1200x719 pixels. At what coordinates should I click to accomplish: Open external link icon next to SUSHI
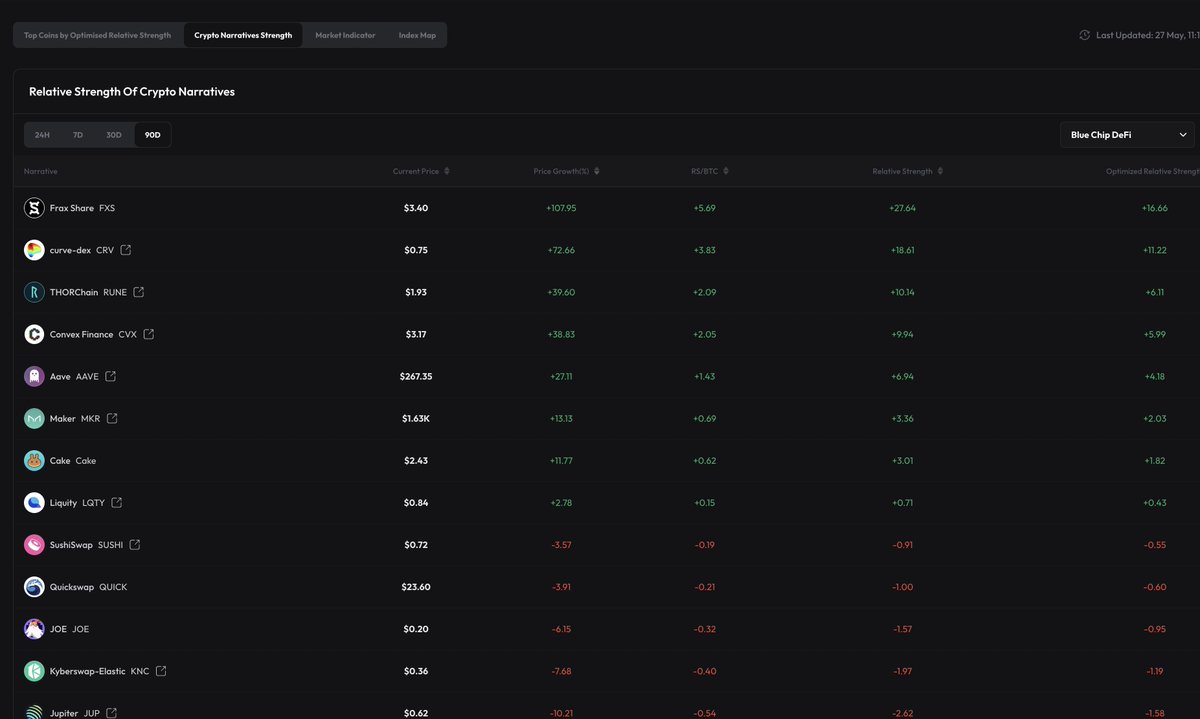click(135, 545)
